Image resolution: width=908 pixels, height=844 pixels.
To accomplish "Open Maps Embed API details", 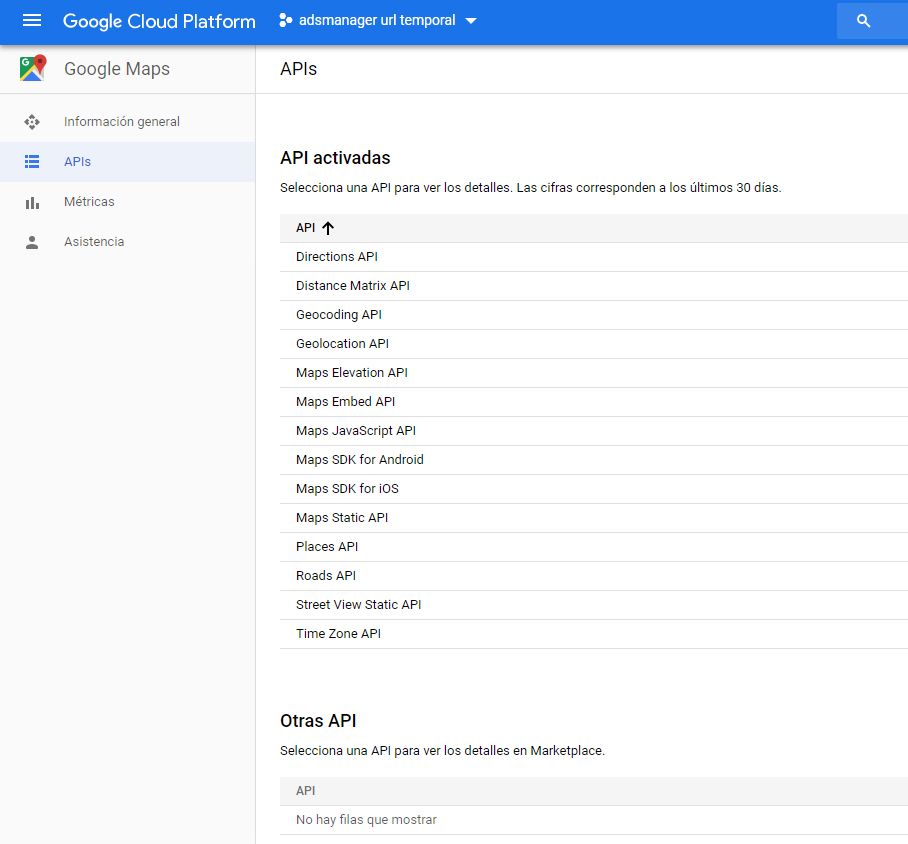I will [345, 401].
